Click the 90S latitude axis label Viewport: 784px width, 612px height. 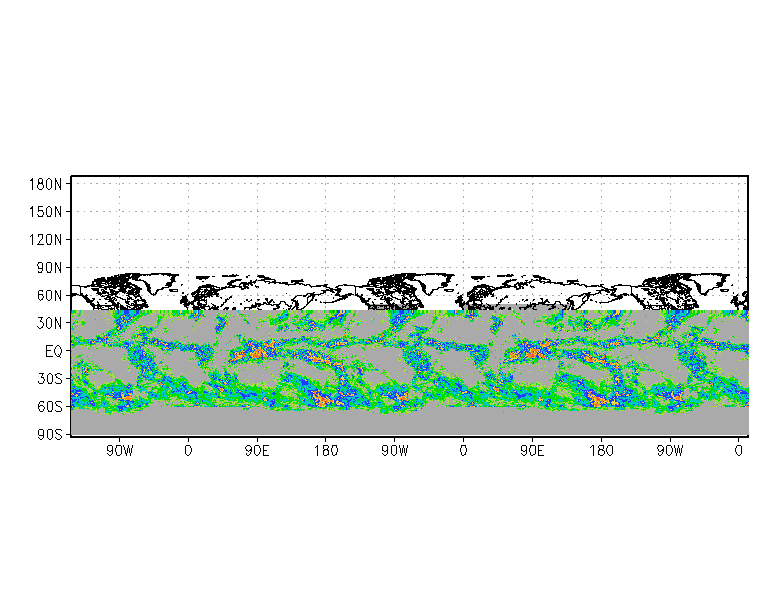[x=50, y=434]
